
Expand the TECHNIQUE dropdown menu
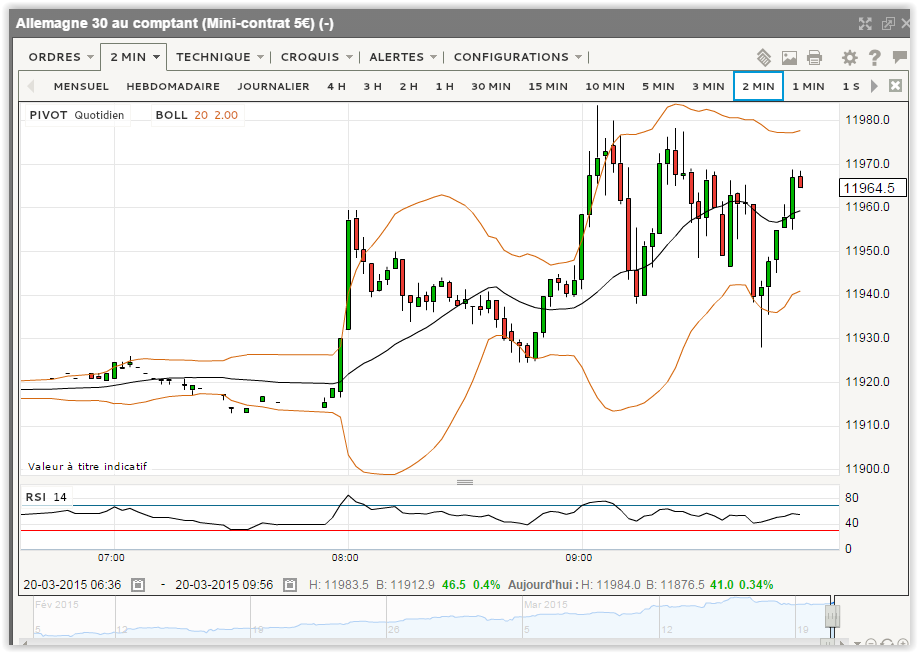pos(220,57)
